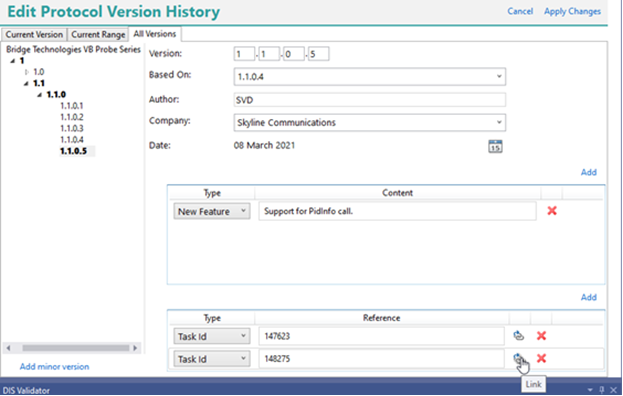
Task: Close the DIS Validator panel
Action: tap(613, 390)
